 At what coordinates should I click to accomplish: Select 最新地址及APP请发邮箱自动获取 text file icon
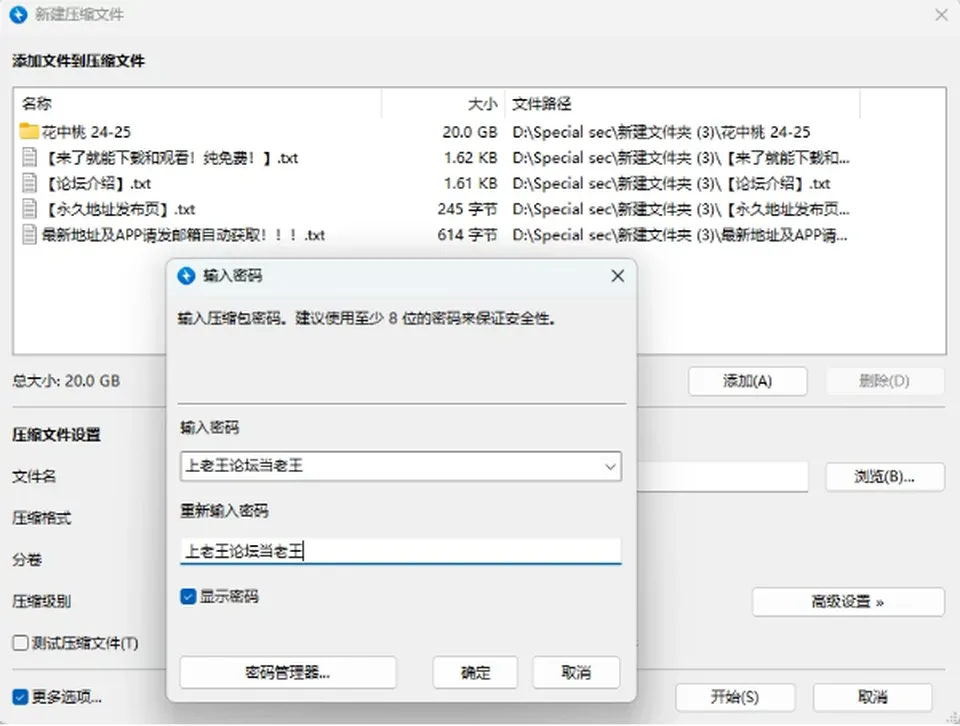(x=29, y=234)
